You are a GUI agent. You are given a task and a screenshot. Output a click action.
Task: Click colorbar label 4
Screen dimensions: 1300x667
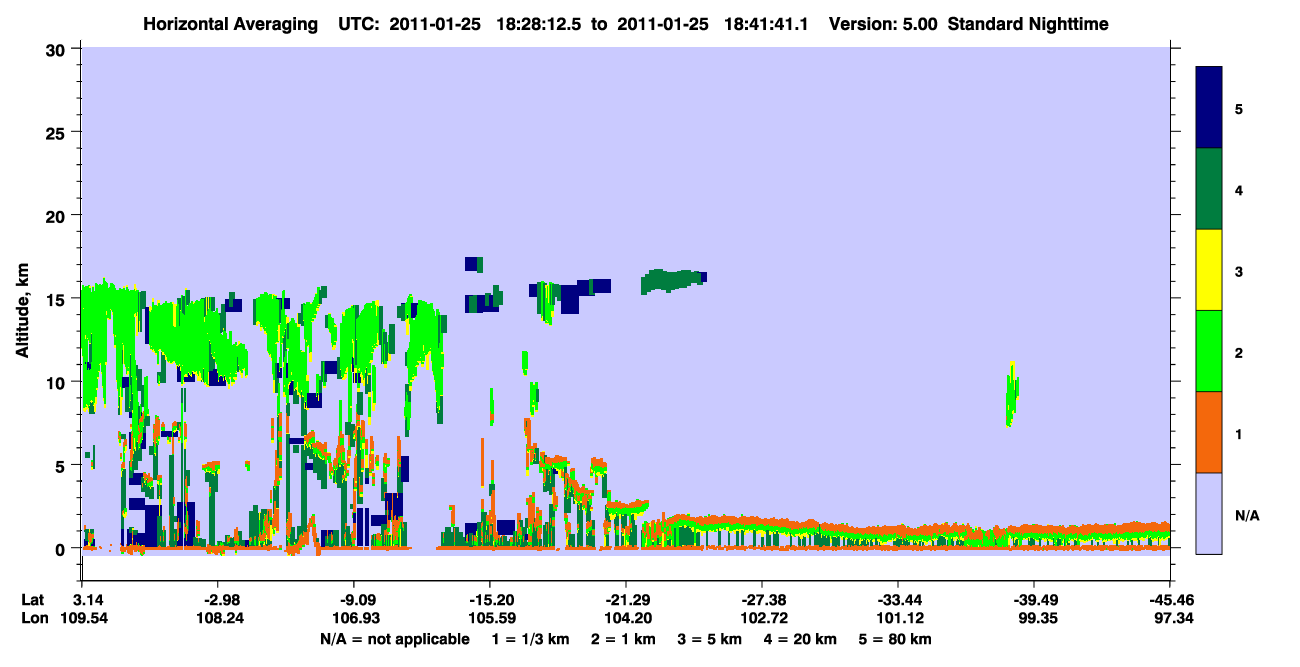1238,189
